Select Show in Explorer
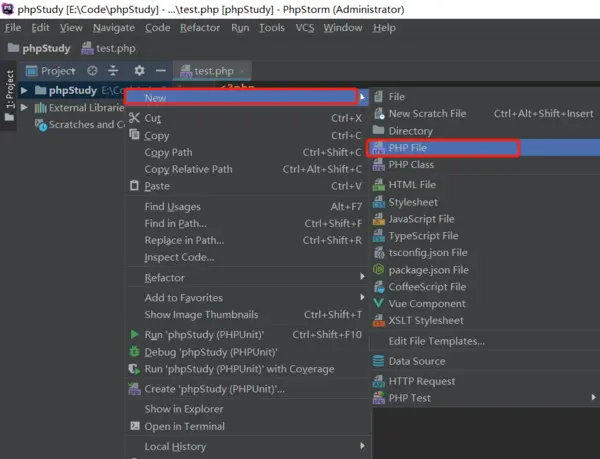Image resolution: width=600 pixels, height=459 pixels. pyautogui.click(x=246, y=409)
